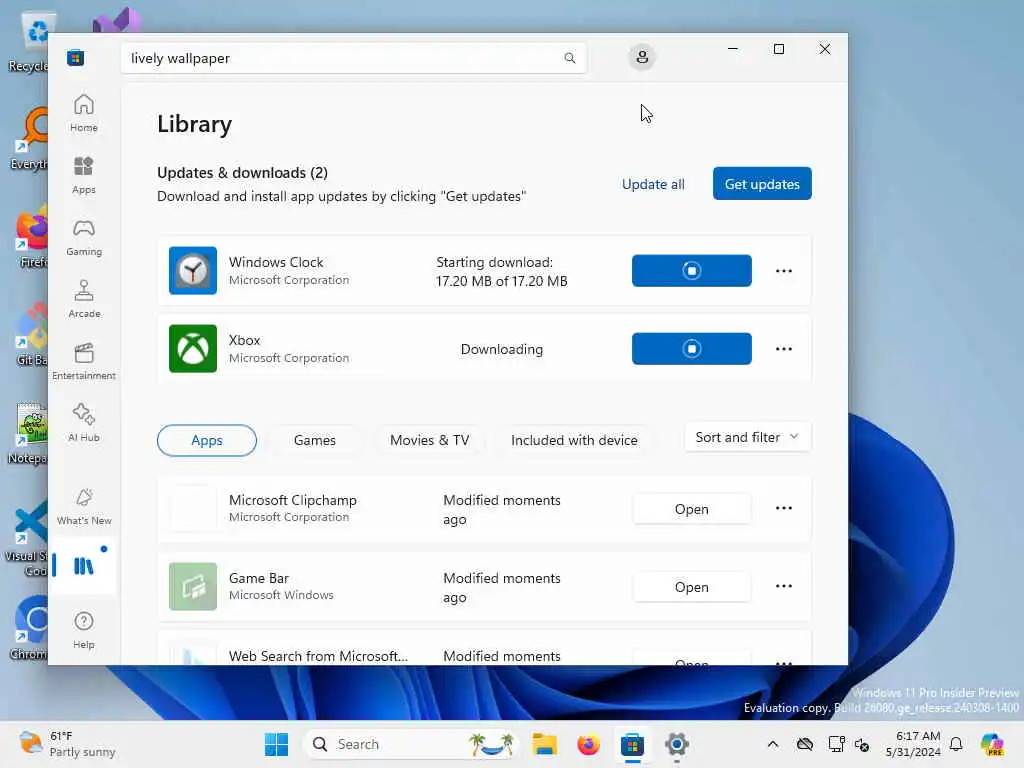Open Help from the sidebar
Viewport: 1024px width, 768px height.
pos(84,630)
